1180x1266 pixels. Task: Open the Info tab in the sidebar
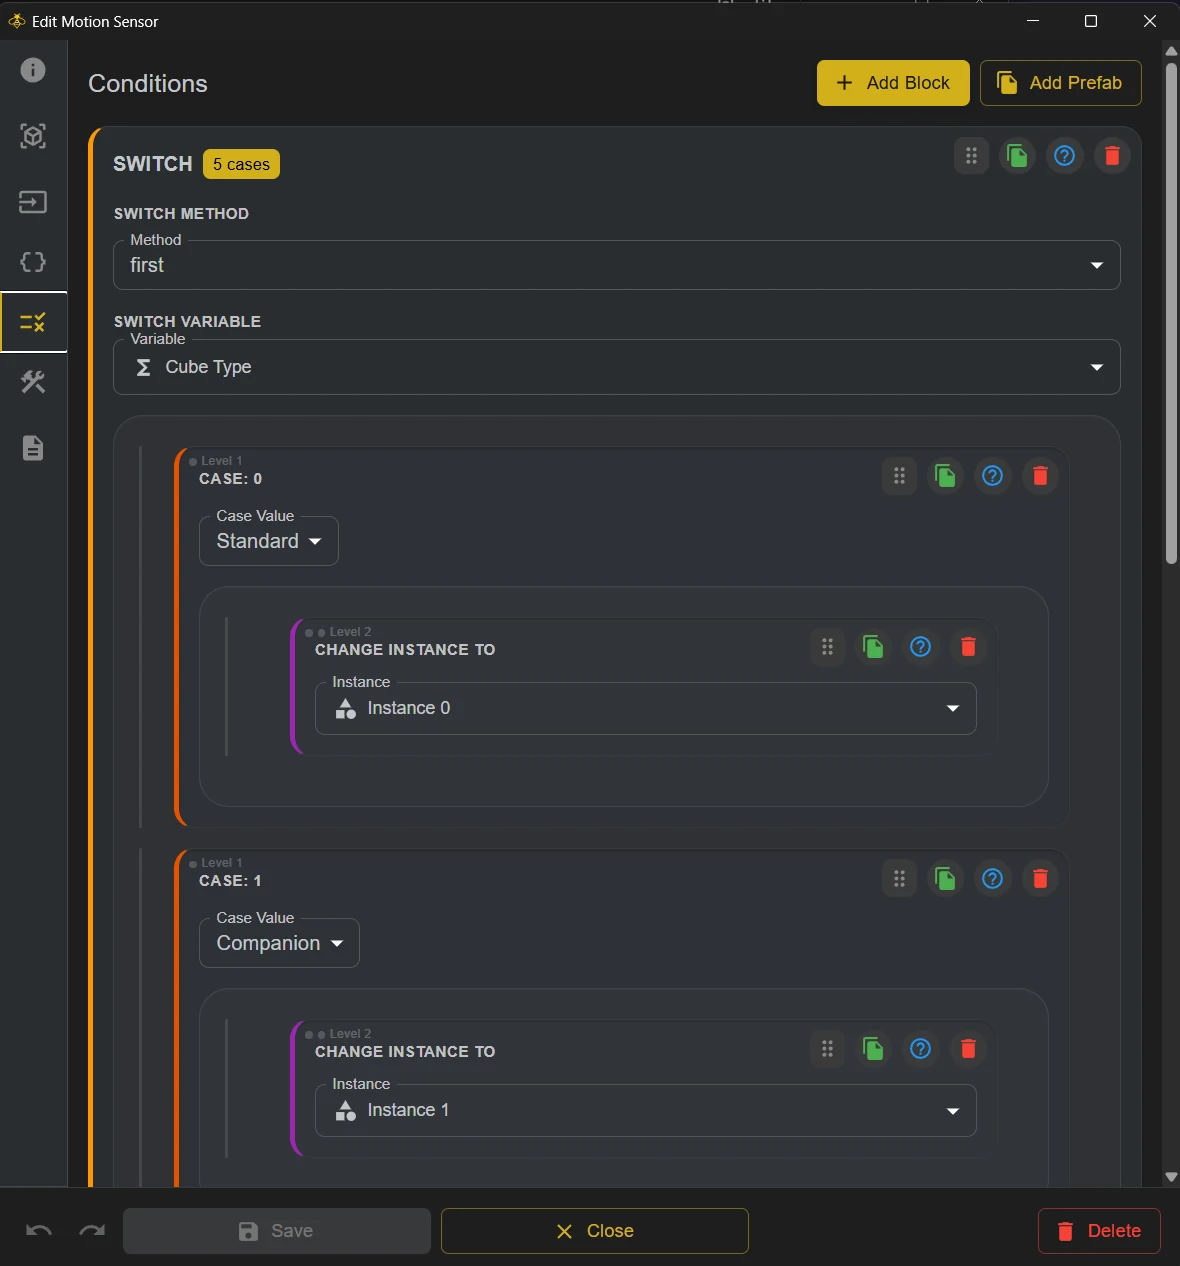(x=33, y=70)
